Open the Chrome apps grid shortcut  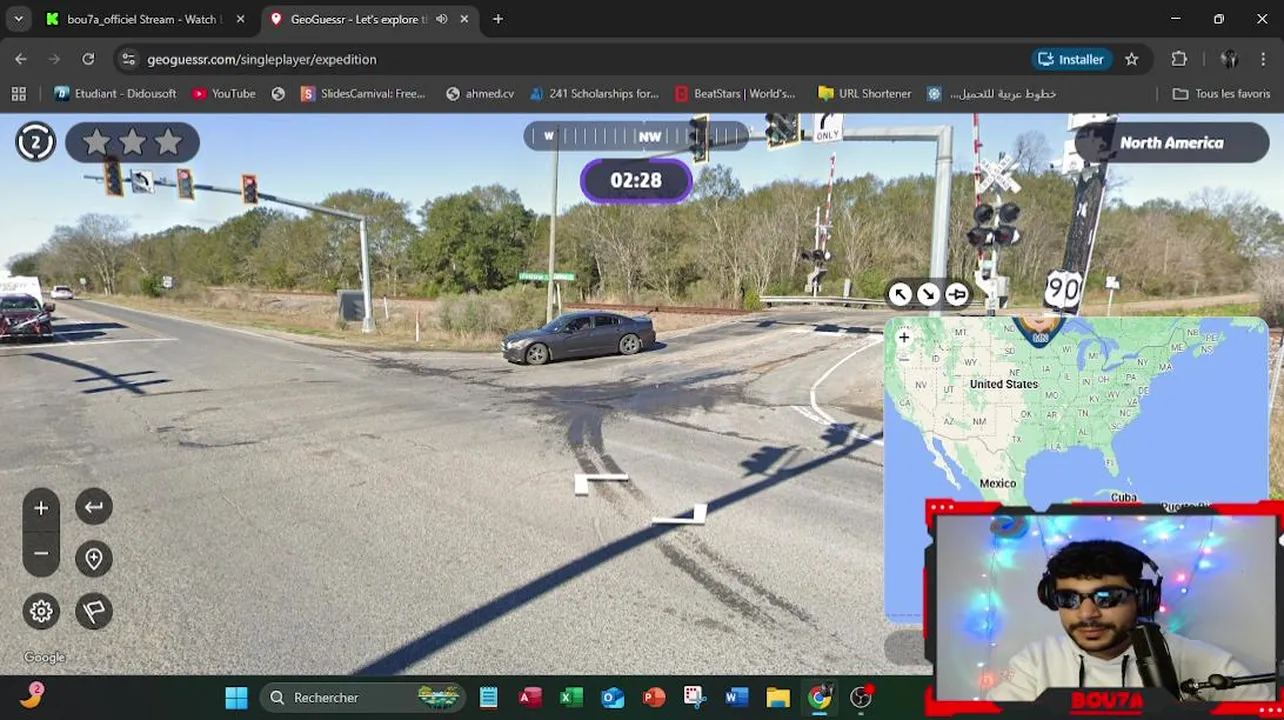(18, 93)
